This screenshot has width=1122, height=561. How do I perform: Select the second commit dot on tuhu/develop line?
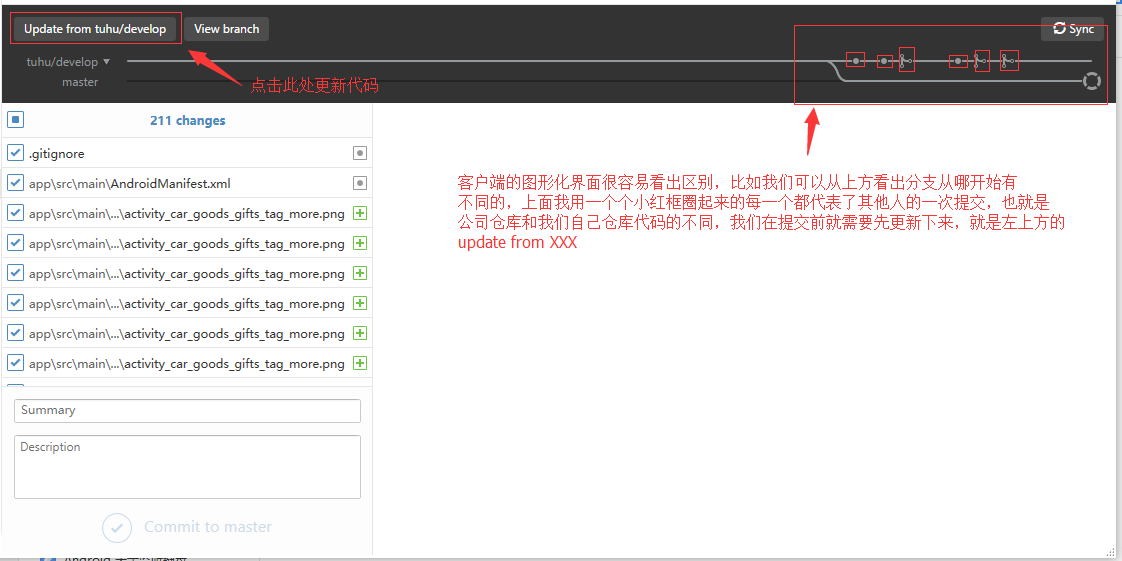pos(885,62)
